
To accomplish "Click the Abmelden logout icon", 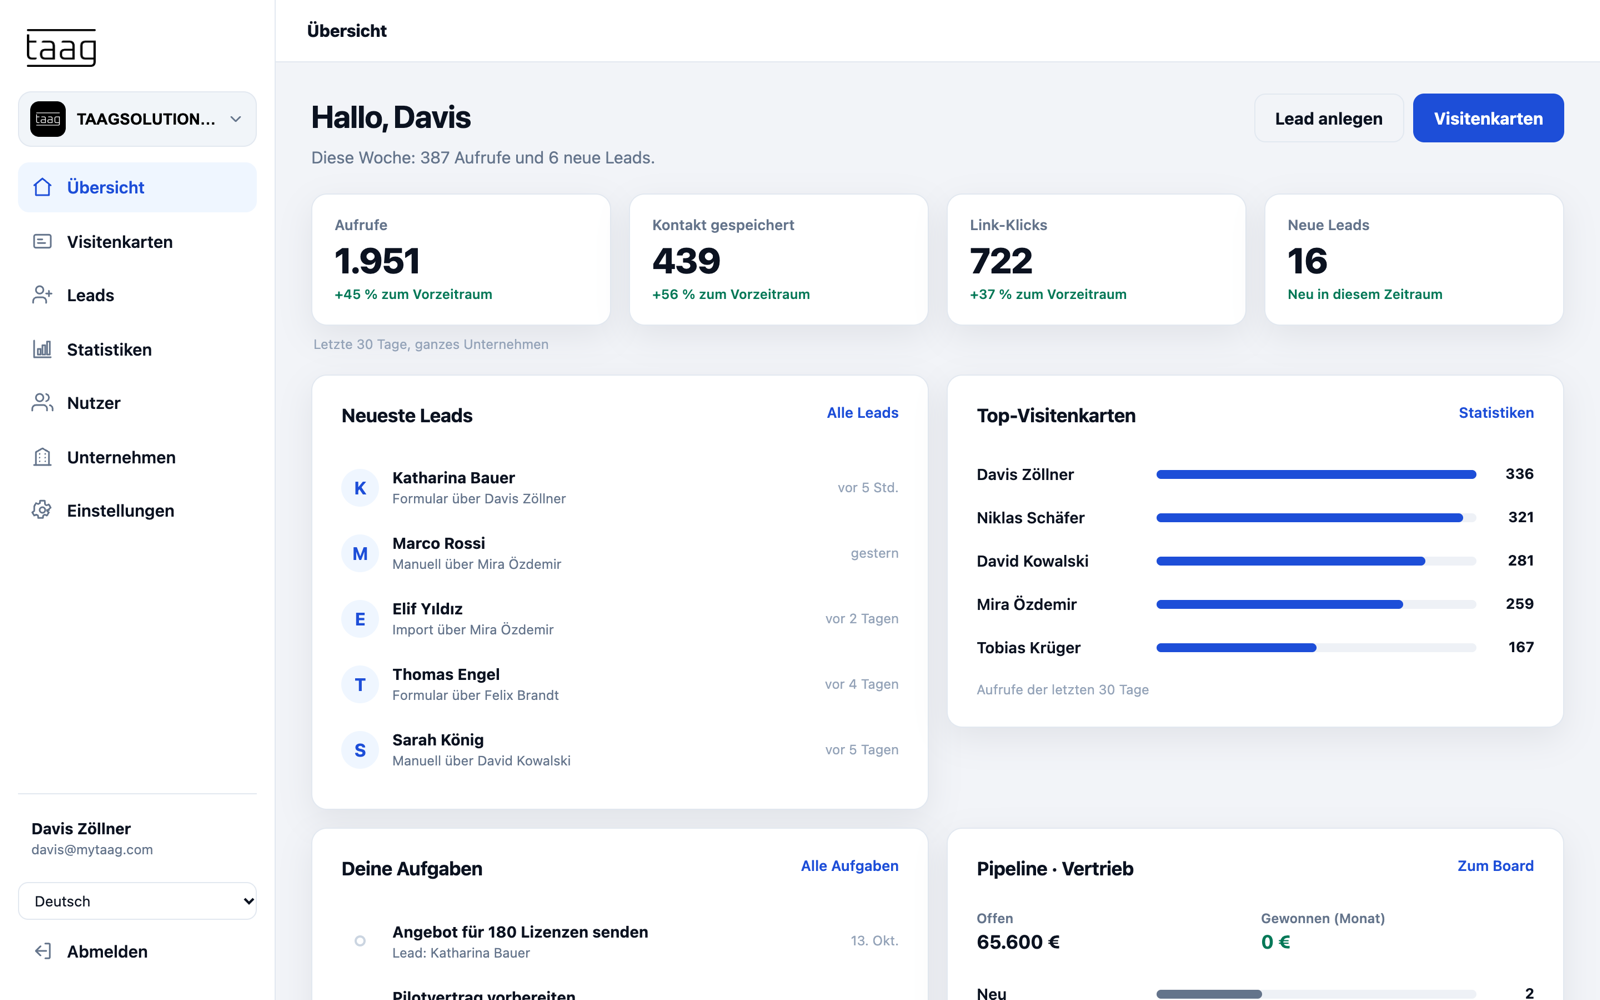I will click(42, 951).
